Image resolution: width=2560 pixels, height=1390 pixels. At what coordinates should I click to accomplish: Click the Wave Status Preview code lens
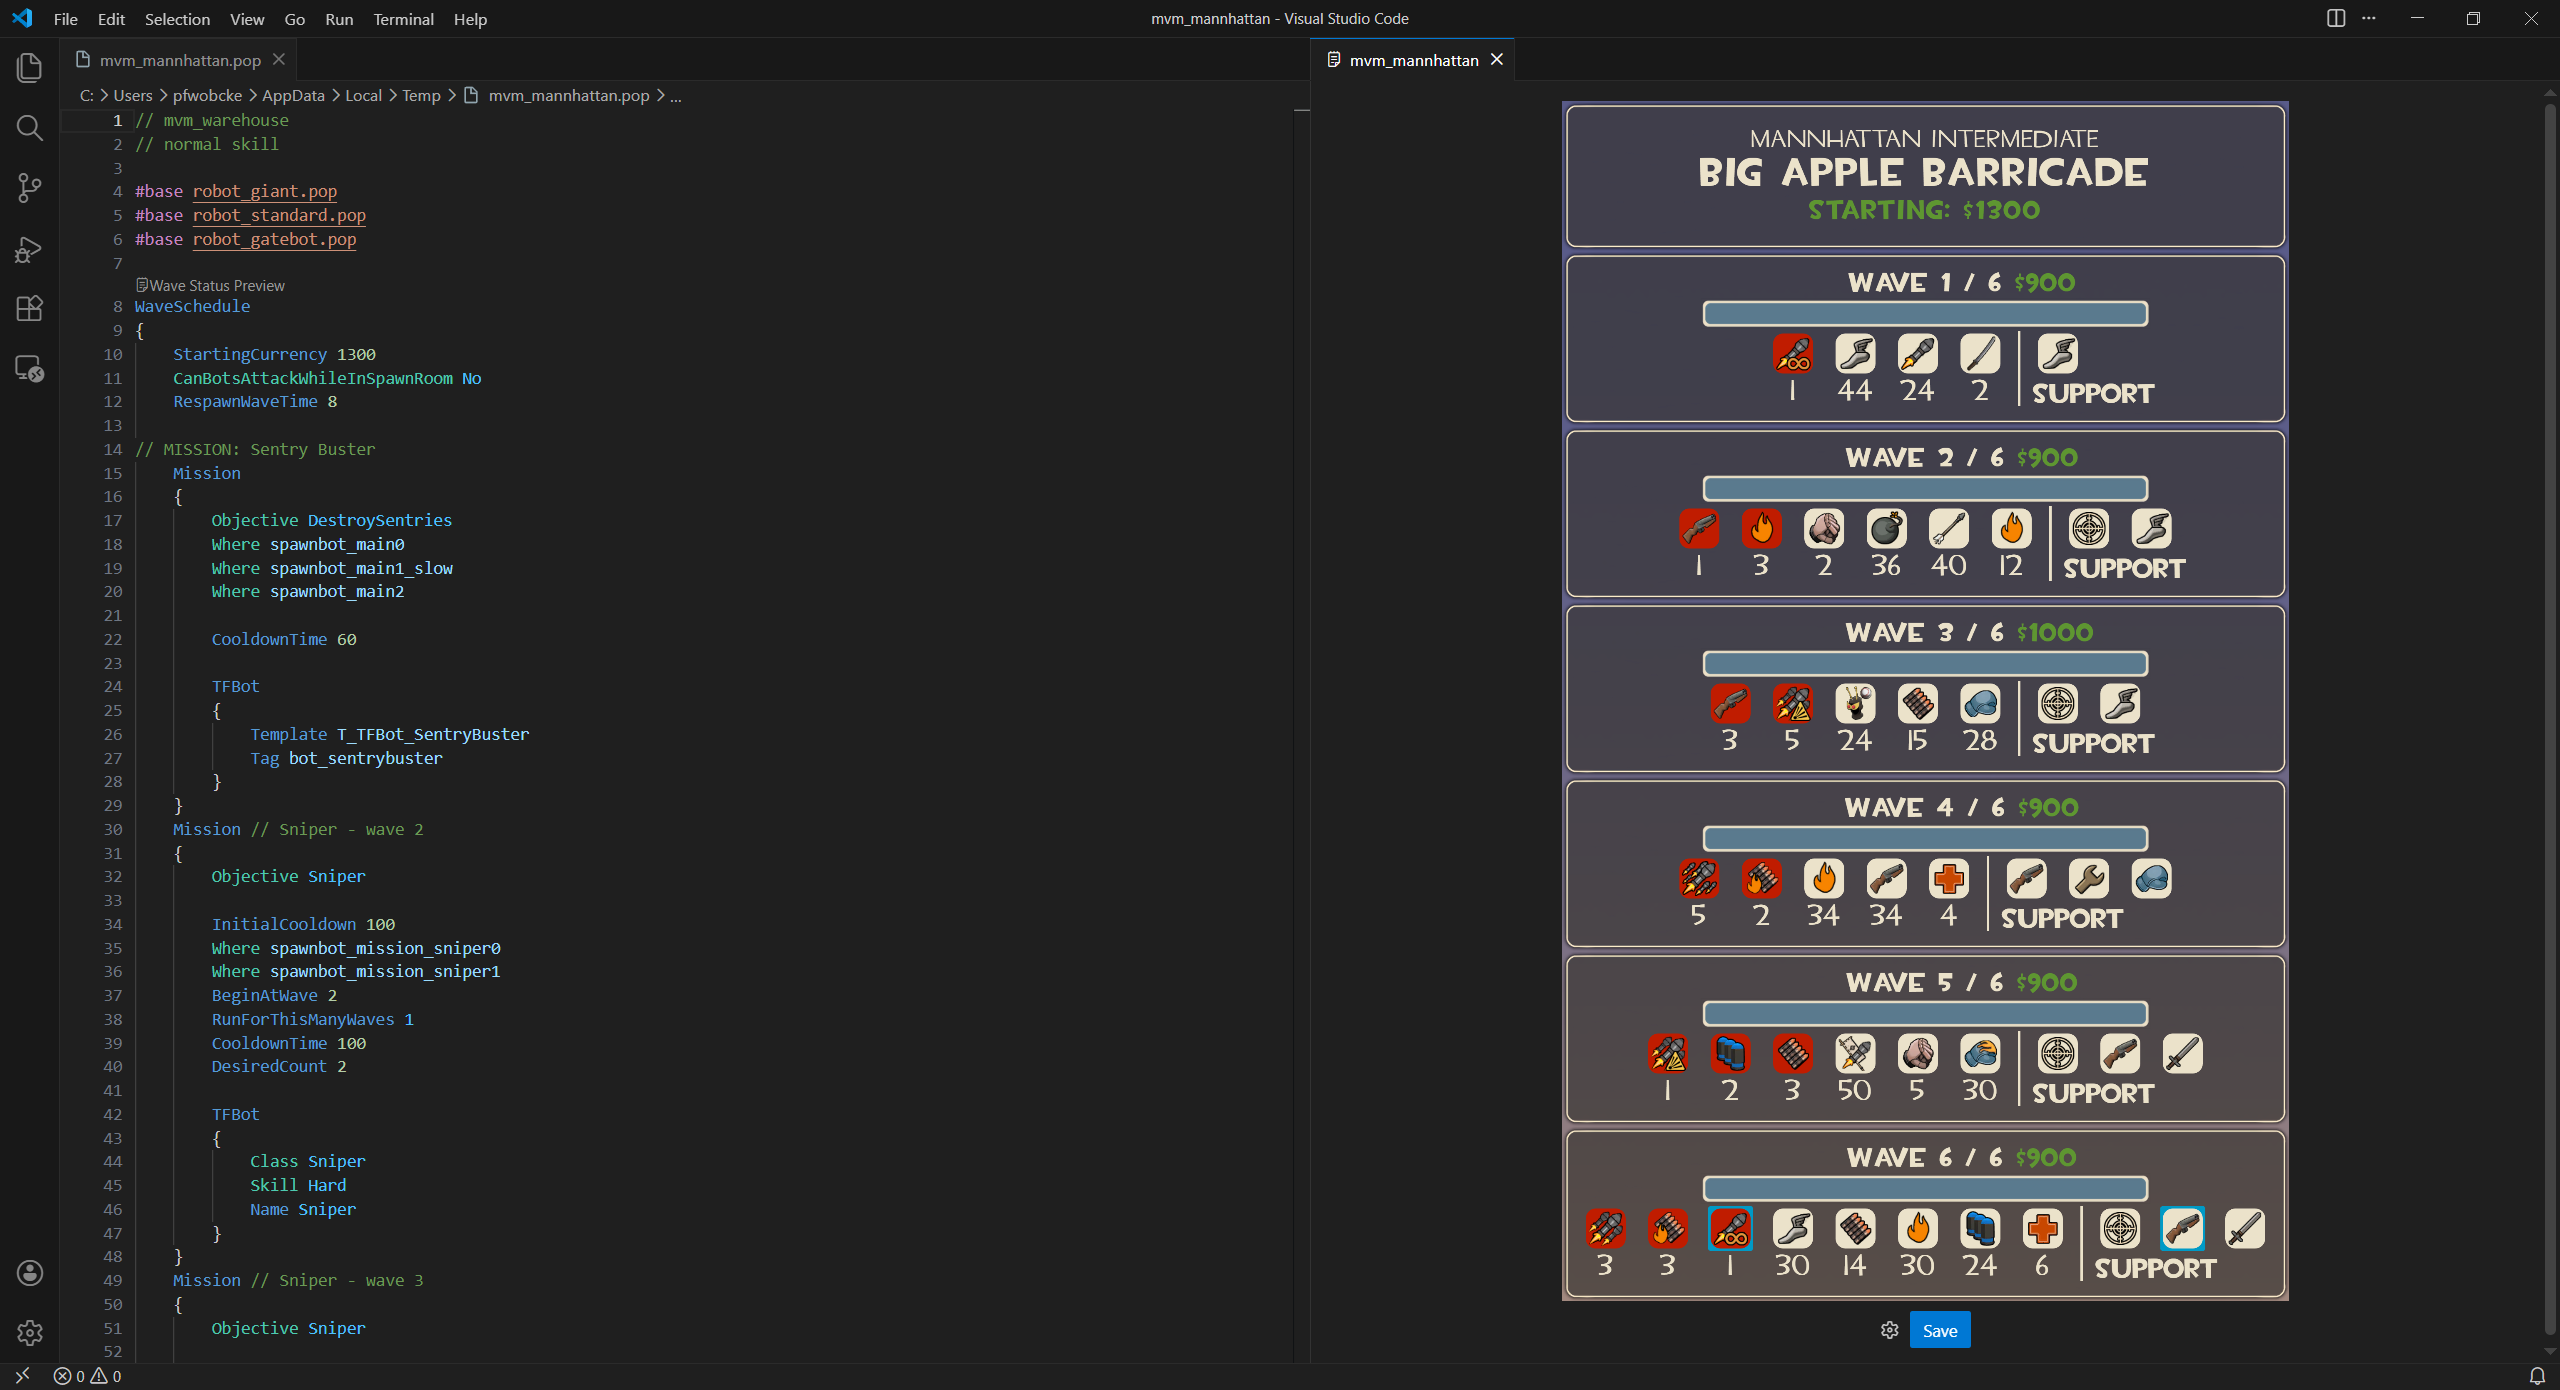pos(210,285)
